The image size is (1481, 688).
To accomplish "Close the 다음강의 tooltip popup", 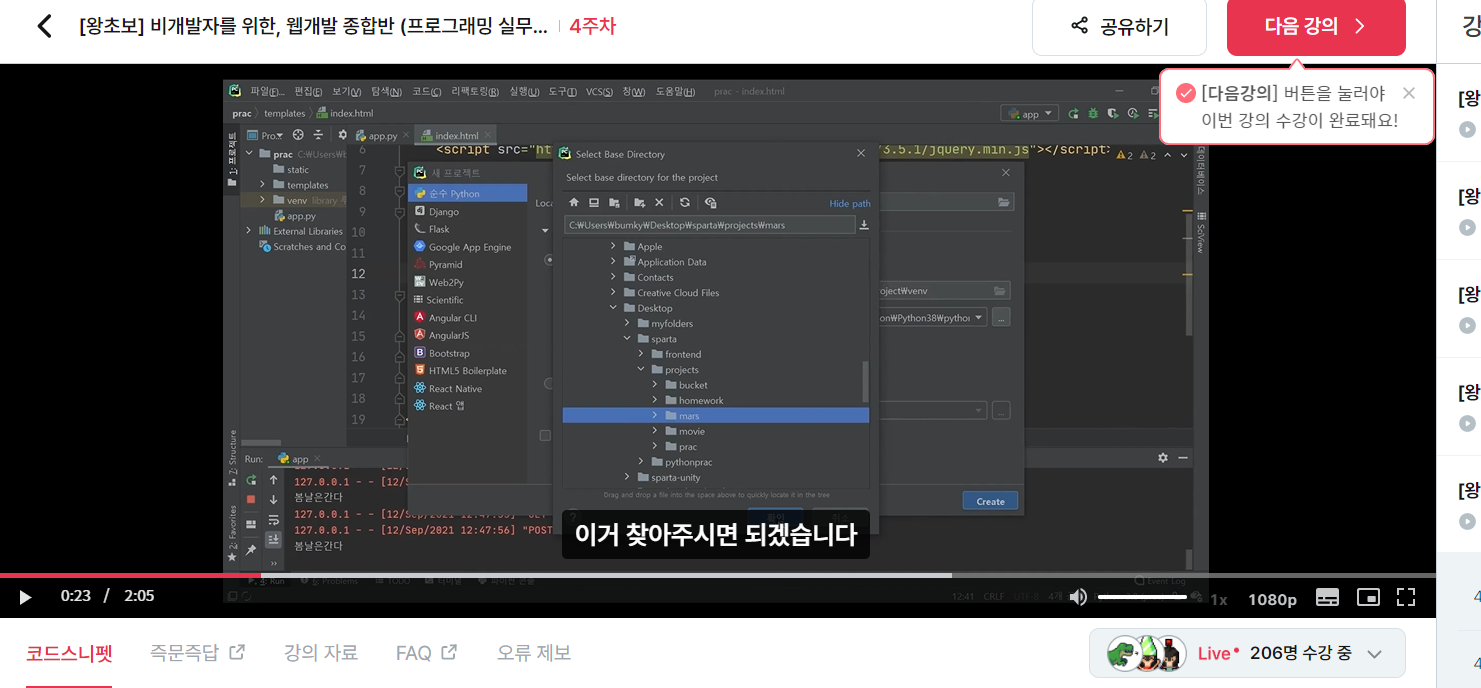I will pos(1409,93).
